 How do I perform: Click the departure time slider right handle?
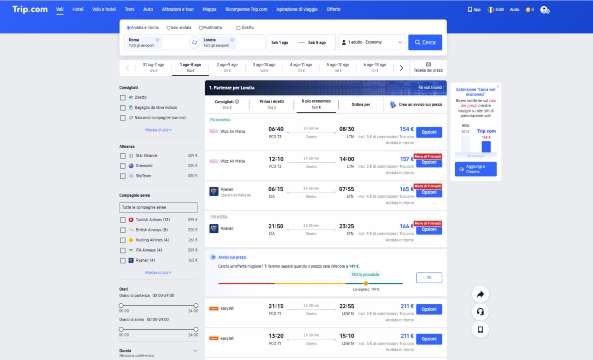pyautogui.click(x=196, y=305)
